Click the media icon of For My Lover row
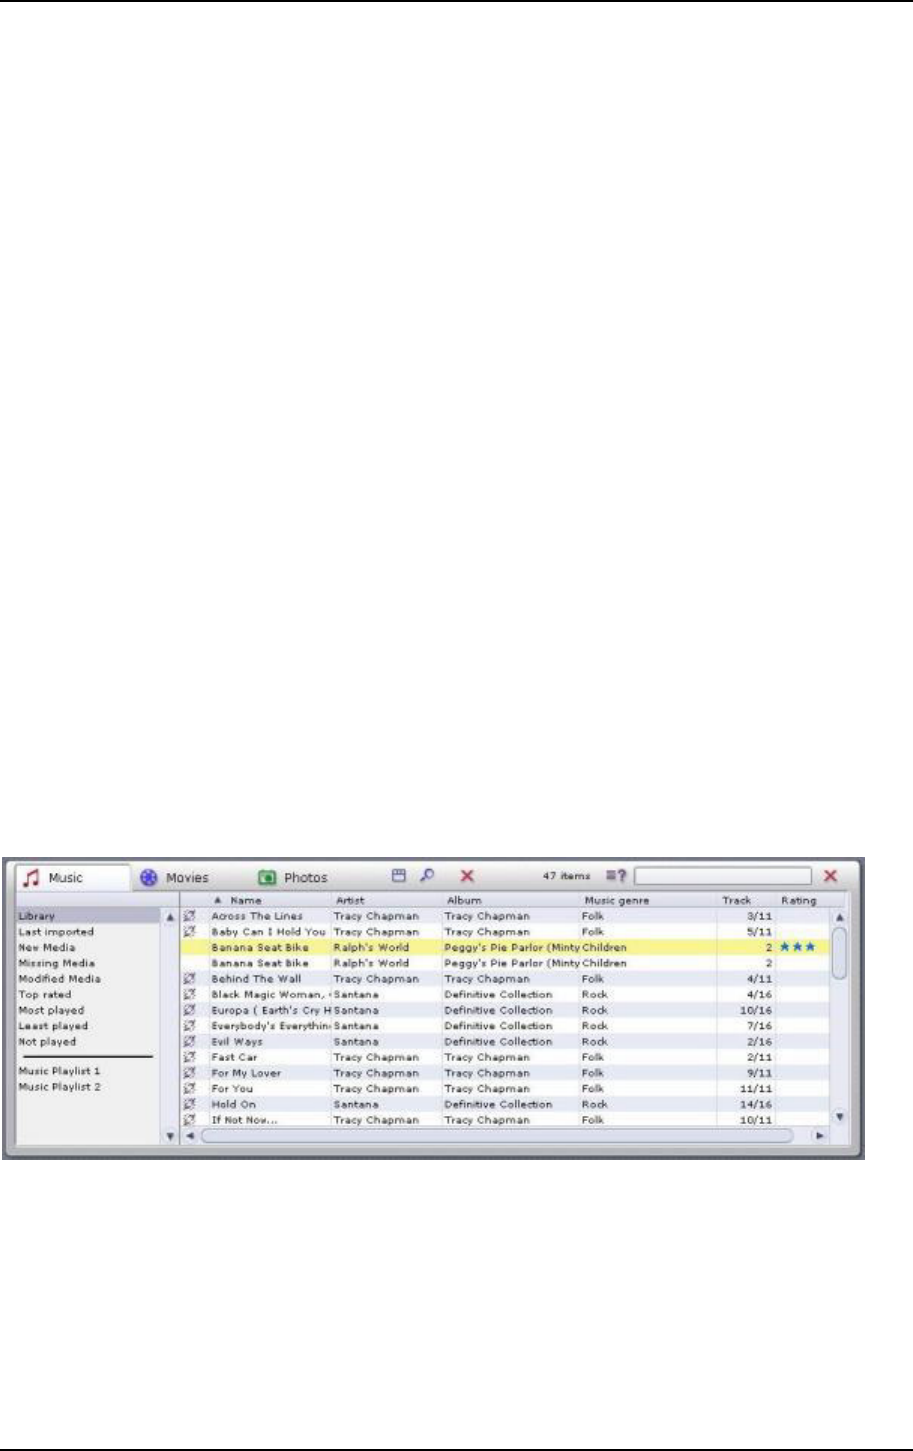Image resolution: width=913 pixels, height=1451 pixels. point(190,1073)
